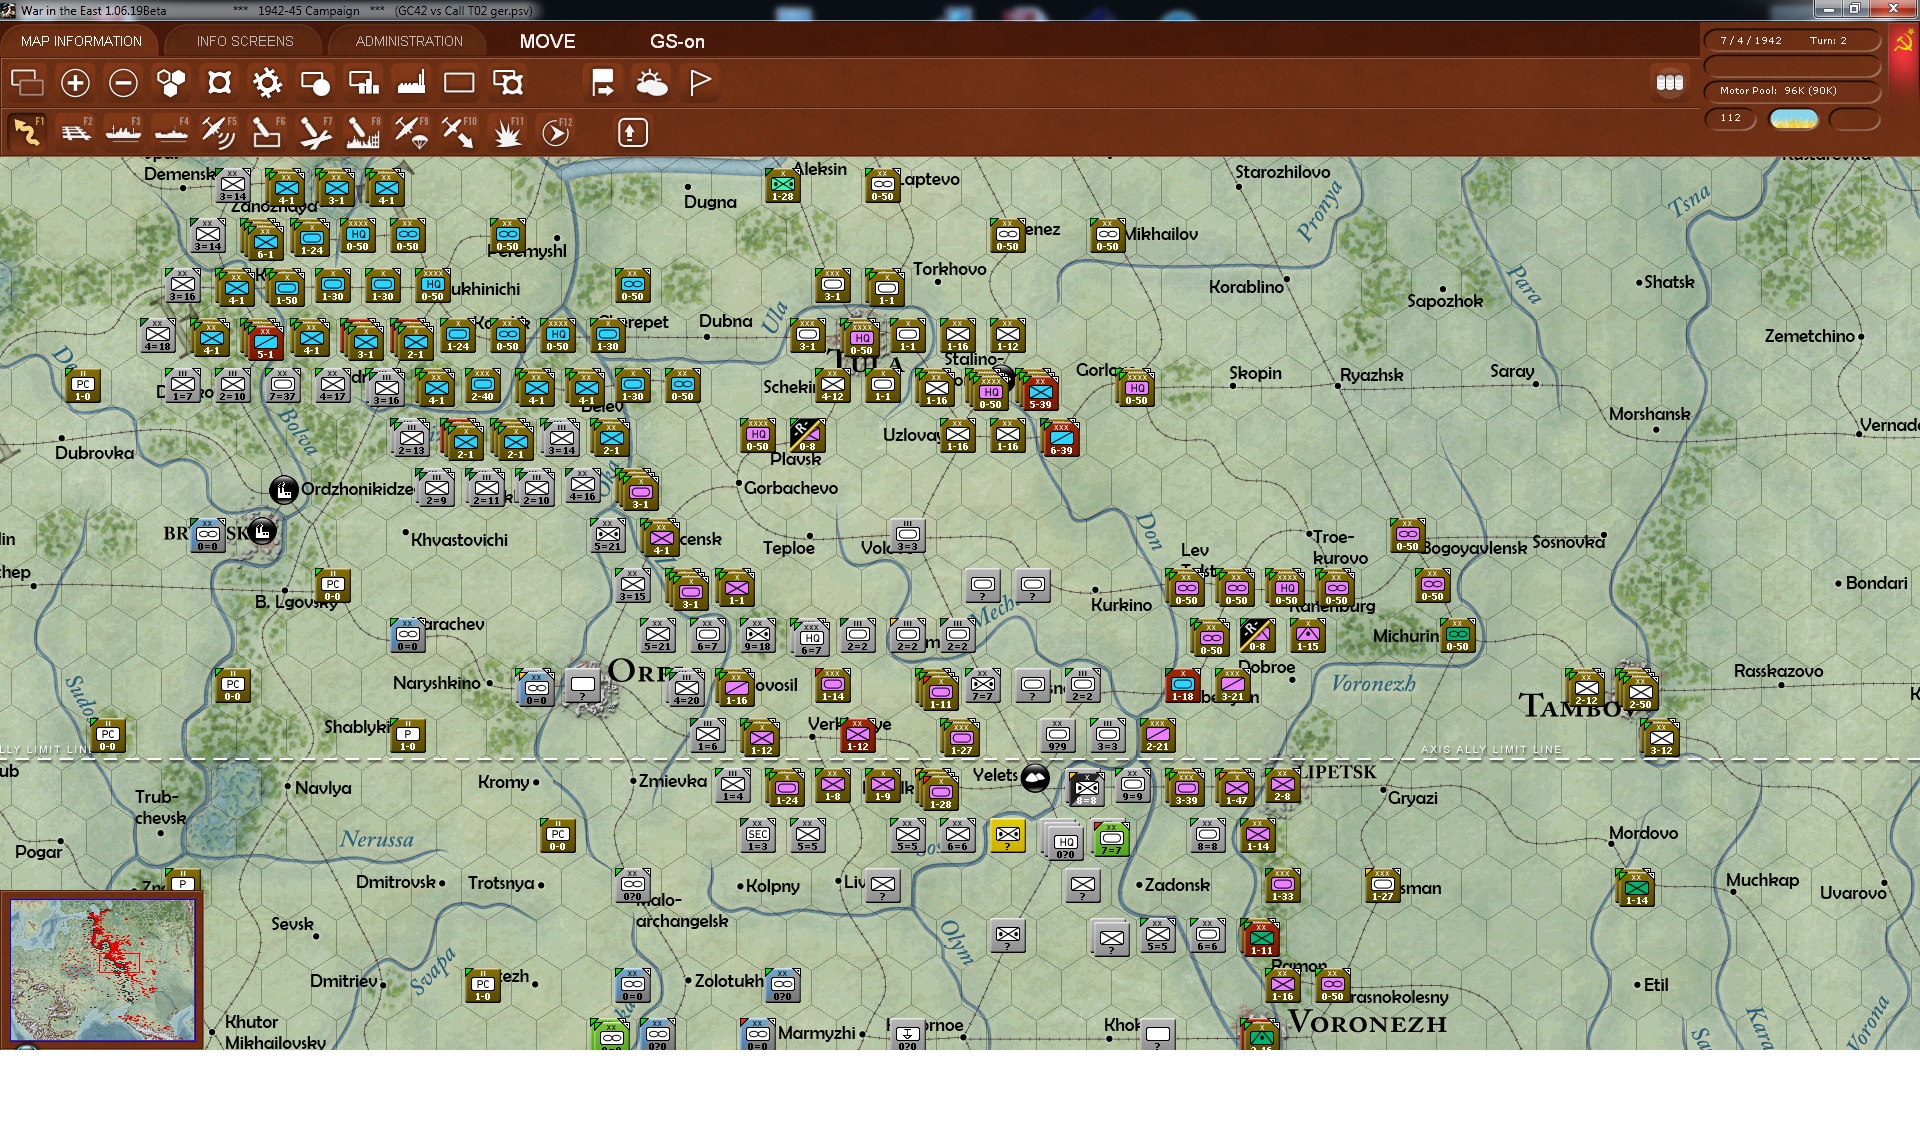Show weather using the sun-cloud icon
1920x1121 pixels.
(652, 83)
